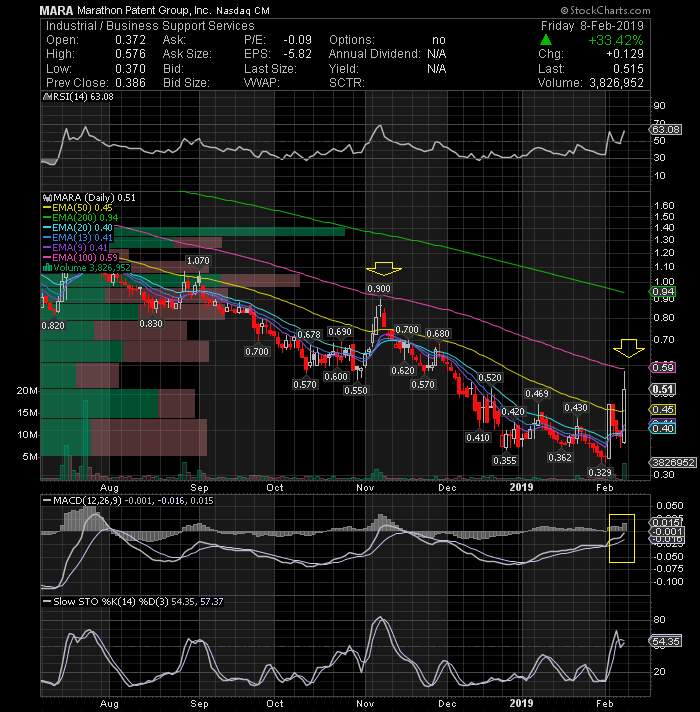Click the EMA(100) 0.59 legend entry

point(80,257)
